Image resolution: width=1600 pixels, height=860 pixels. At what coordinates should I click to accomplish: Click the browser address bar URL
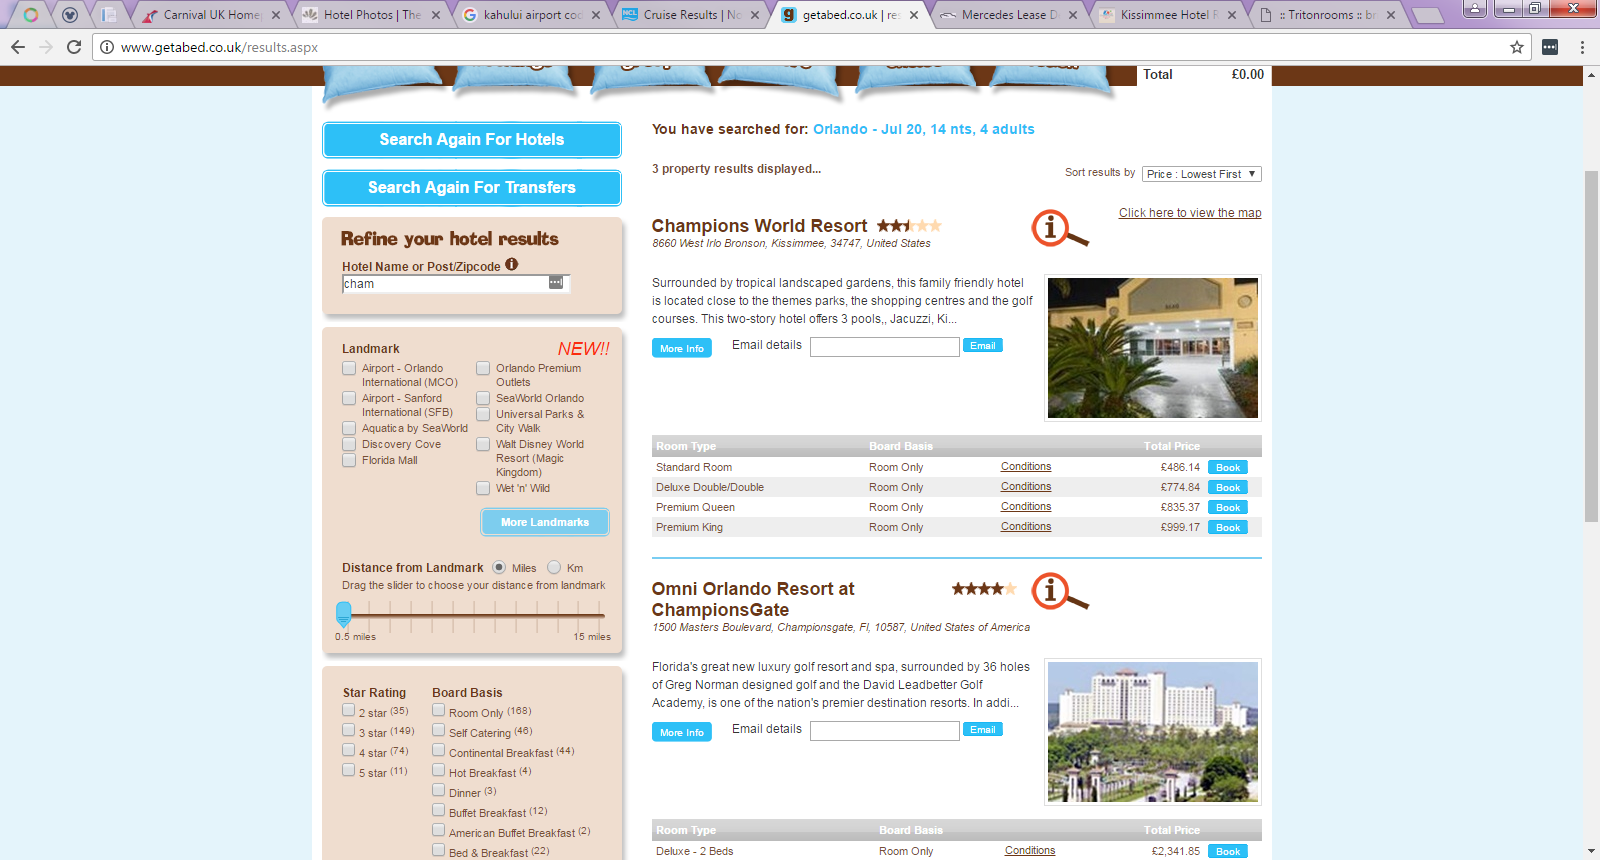219,47
